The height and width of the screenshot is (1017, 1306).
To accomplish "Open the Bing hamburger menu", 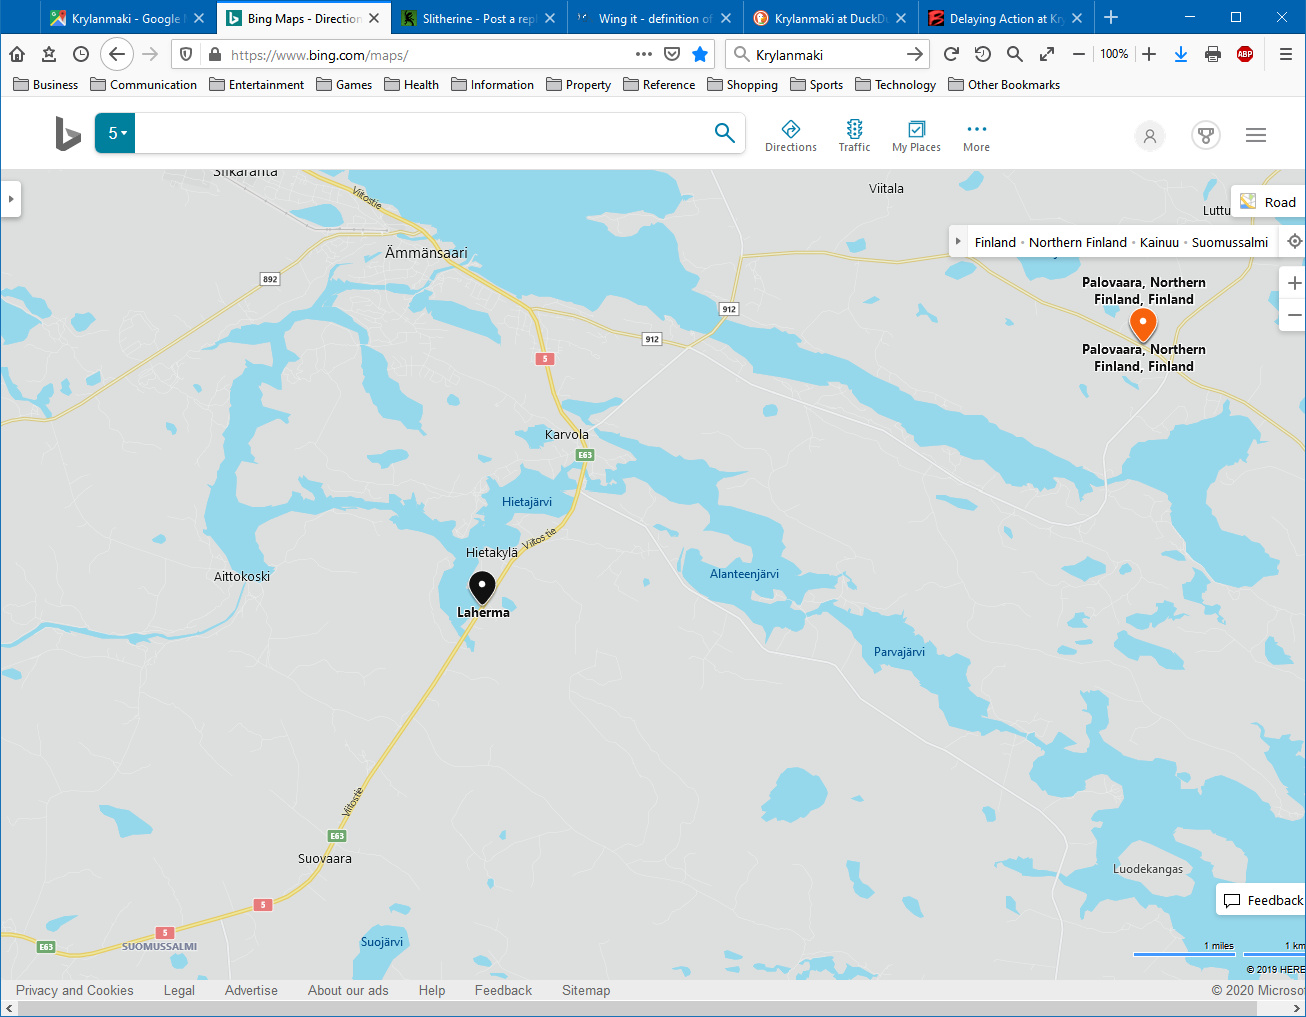I will (x=1256, y=135).
